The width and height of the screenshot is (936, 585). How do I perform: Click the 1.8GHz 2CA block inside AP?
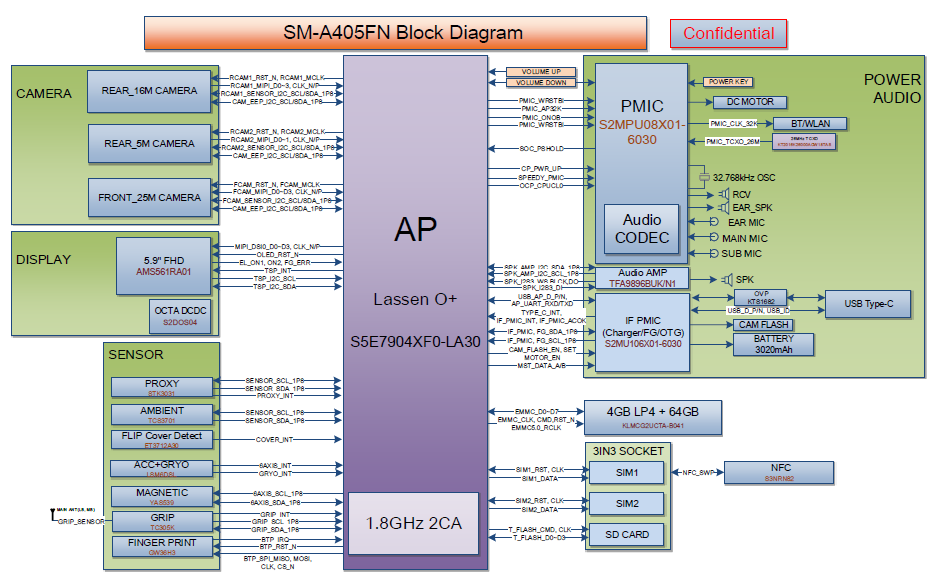click(413, 524)
